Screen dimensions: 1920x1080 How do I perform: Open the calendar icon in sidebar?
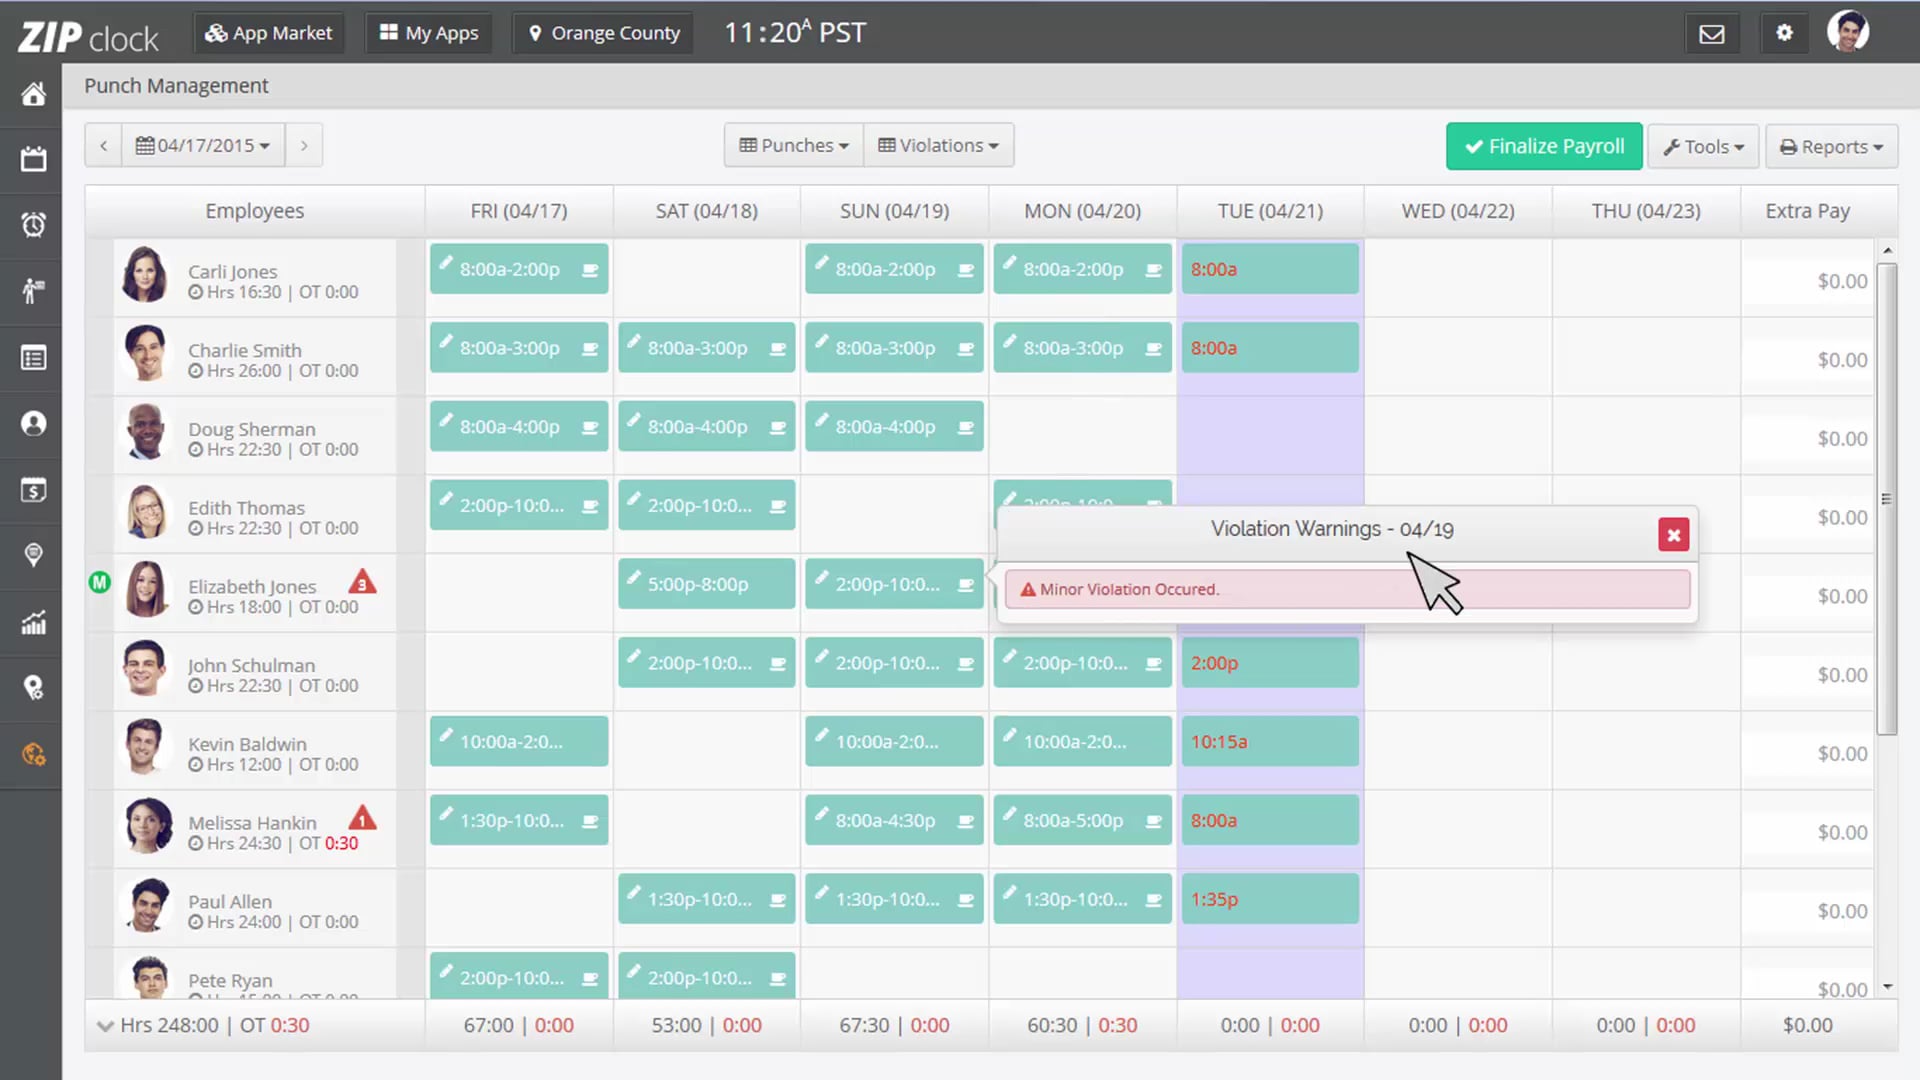(x=33, y=159)
